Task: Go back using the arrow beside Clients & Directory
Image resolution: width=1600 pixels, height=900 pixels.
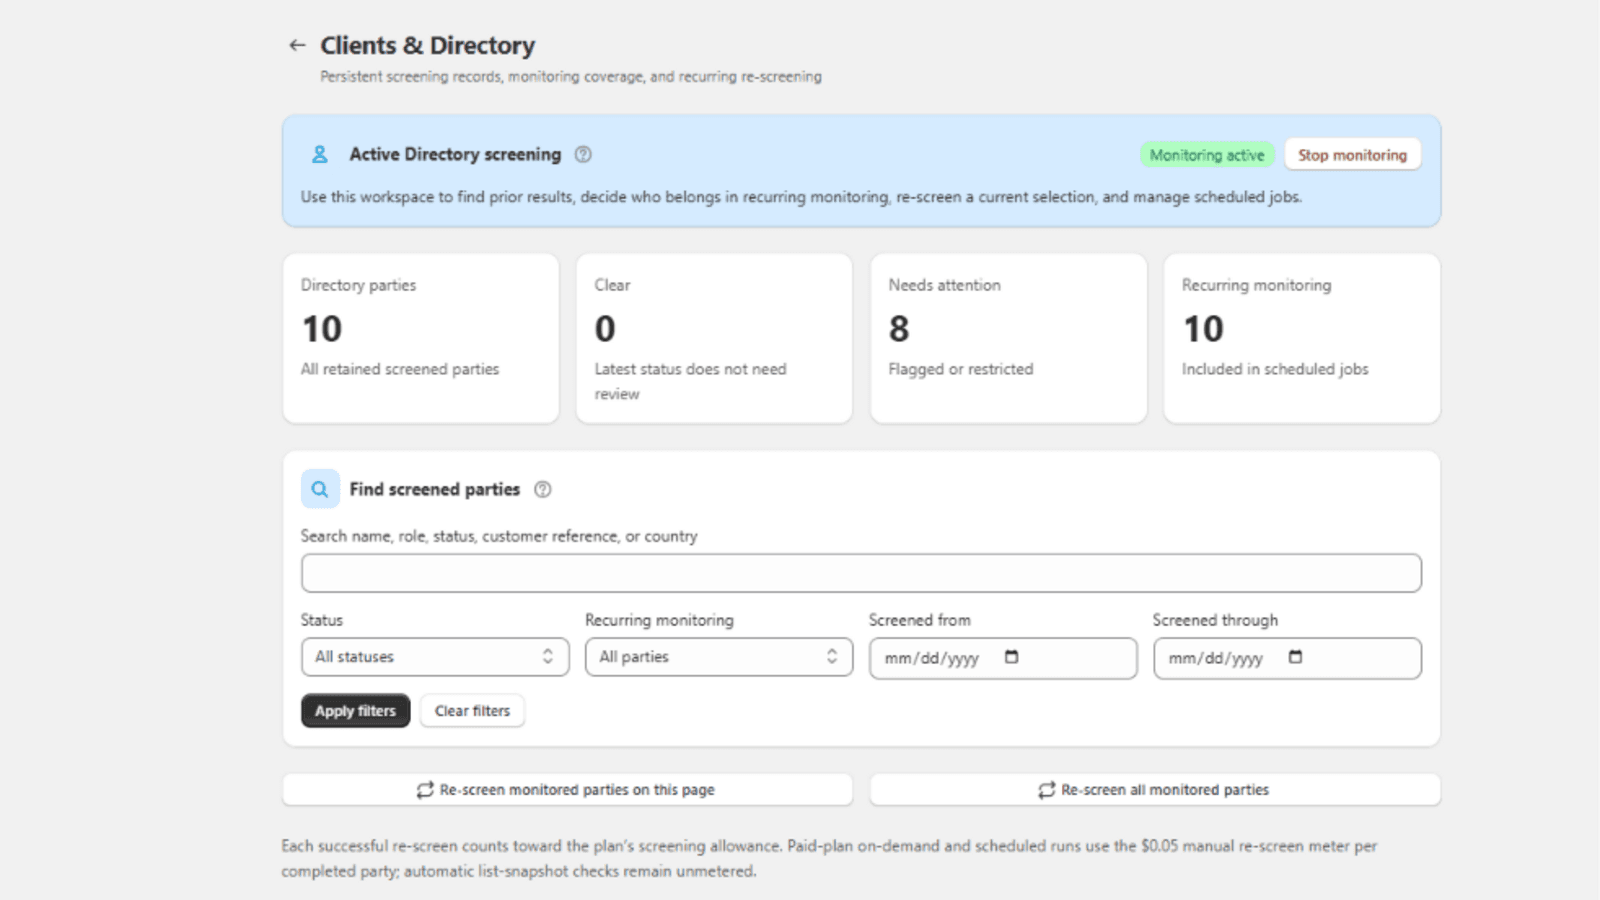Action: click(x=297, y=45)
